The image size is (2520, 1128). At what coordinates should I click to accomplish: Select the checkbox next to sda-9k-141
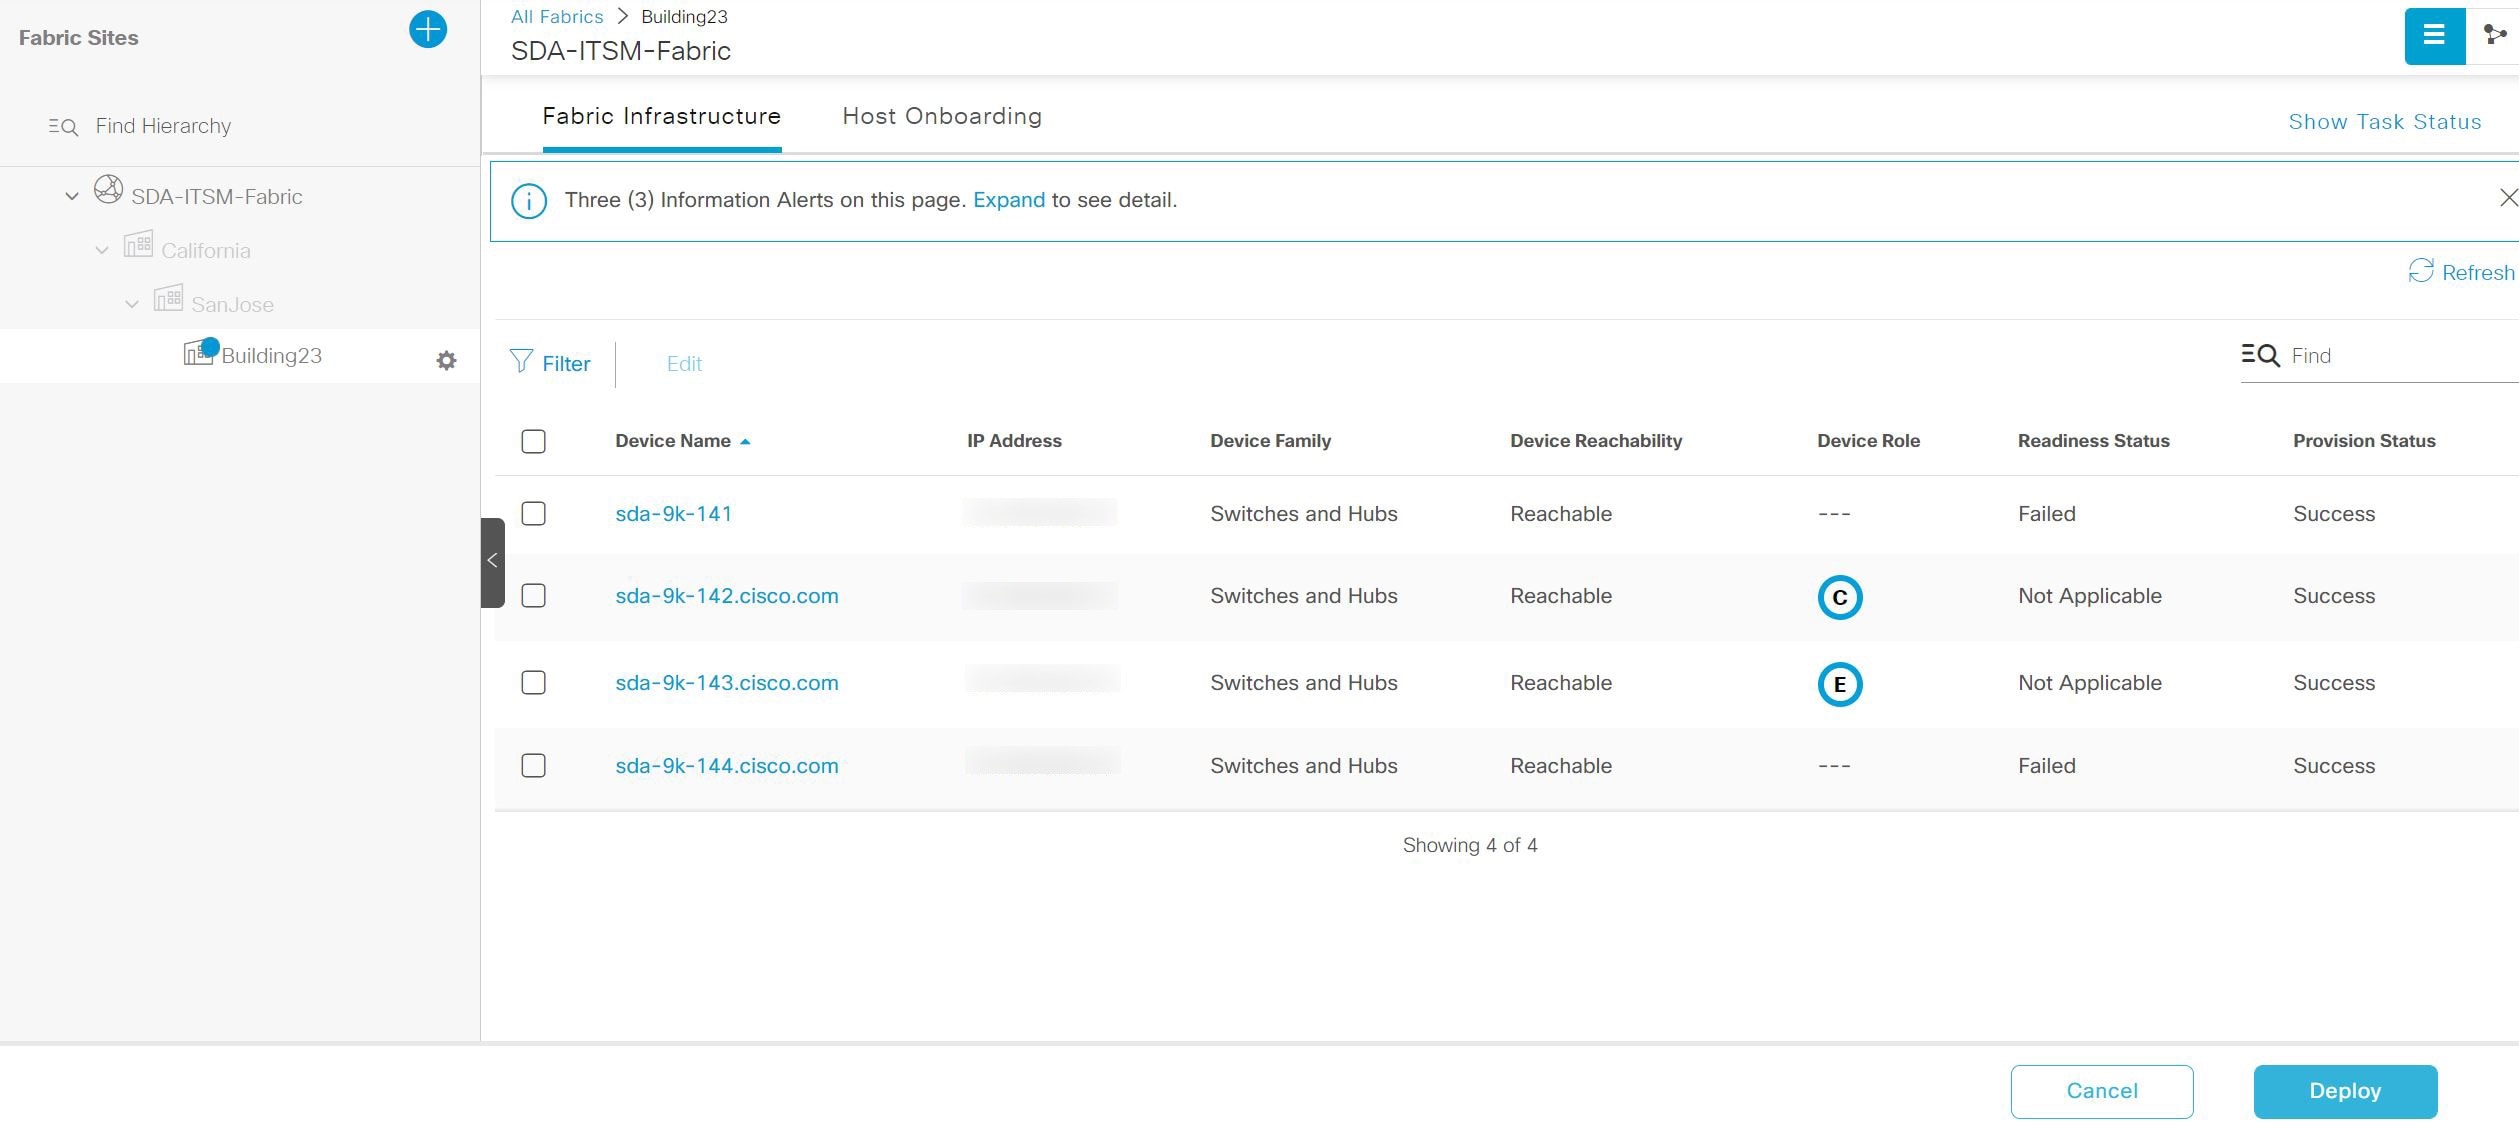534,513
